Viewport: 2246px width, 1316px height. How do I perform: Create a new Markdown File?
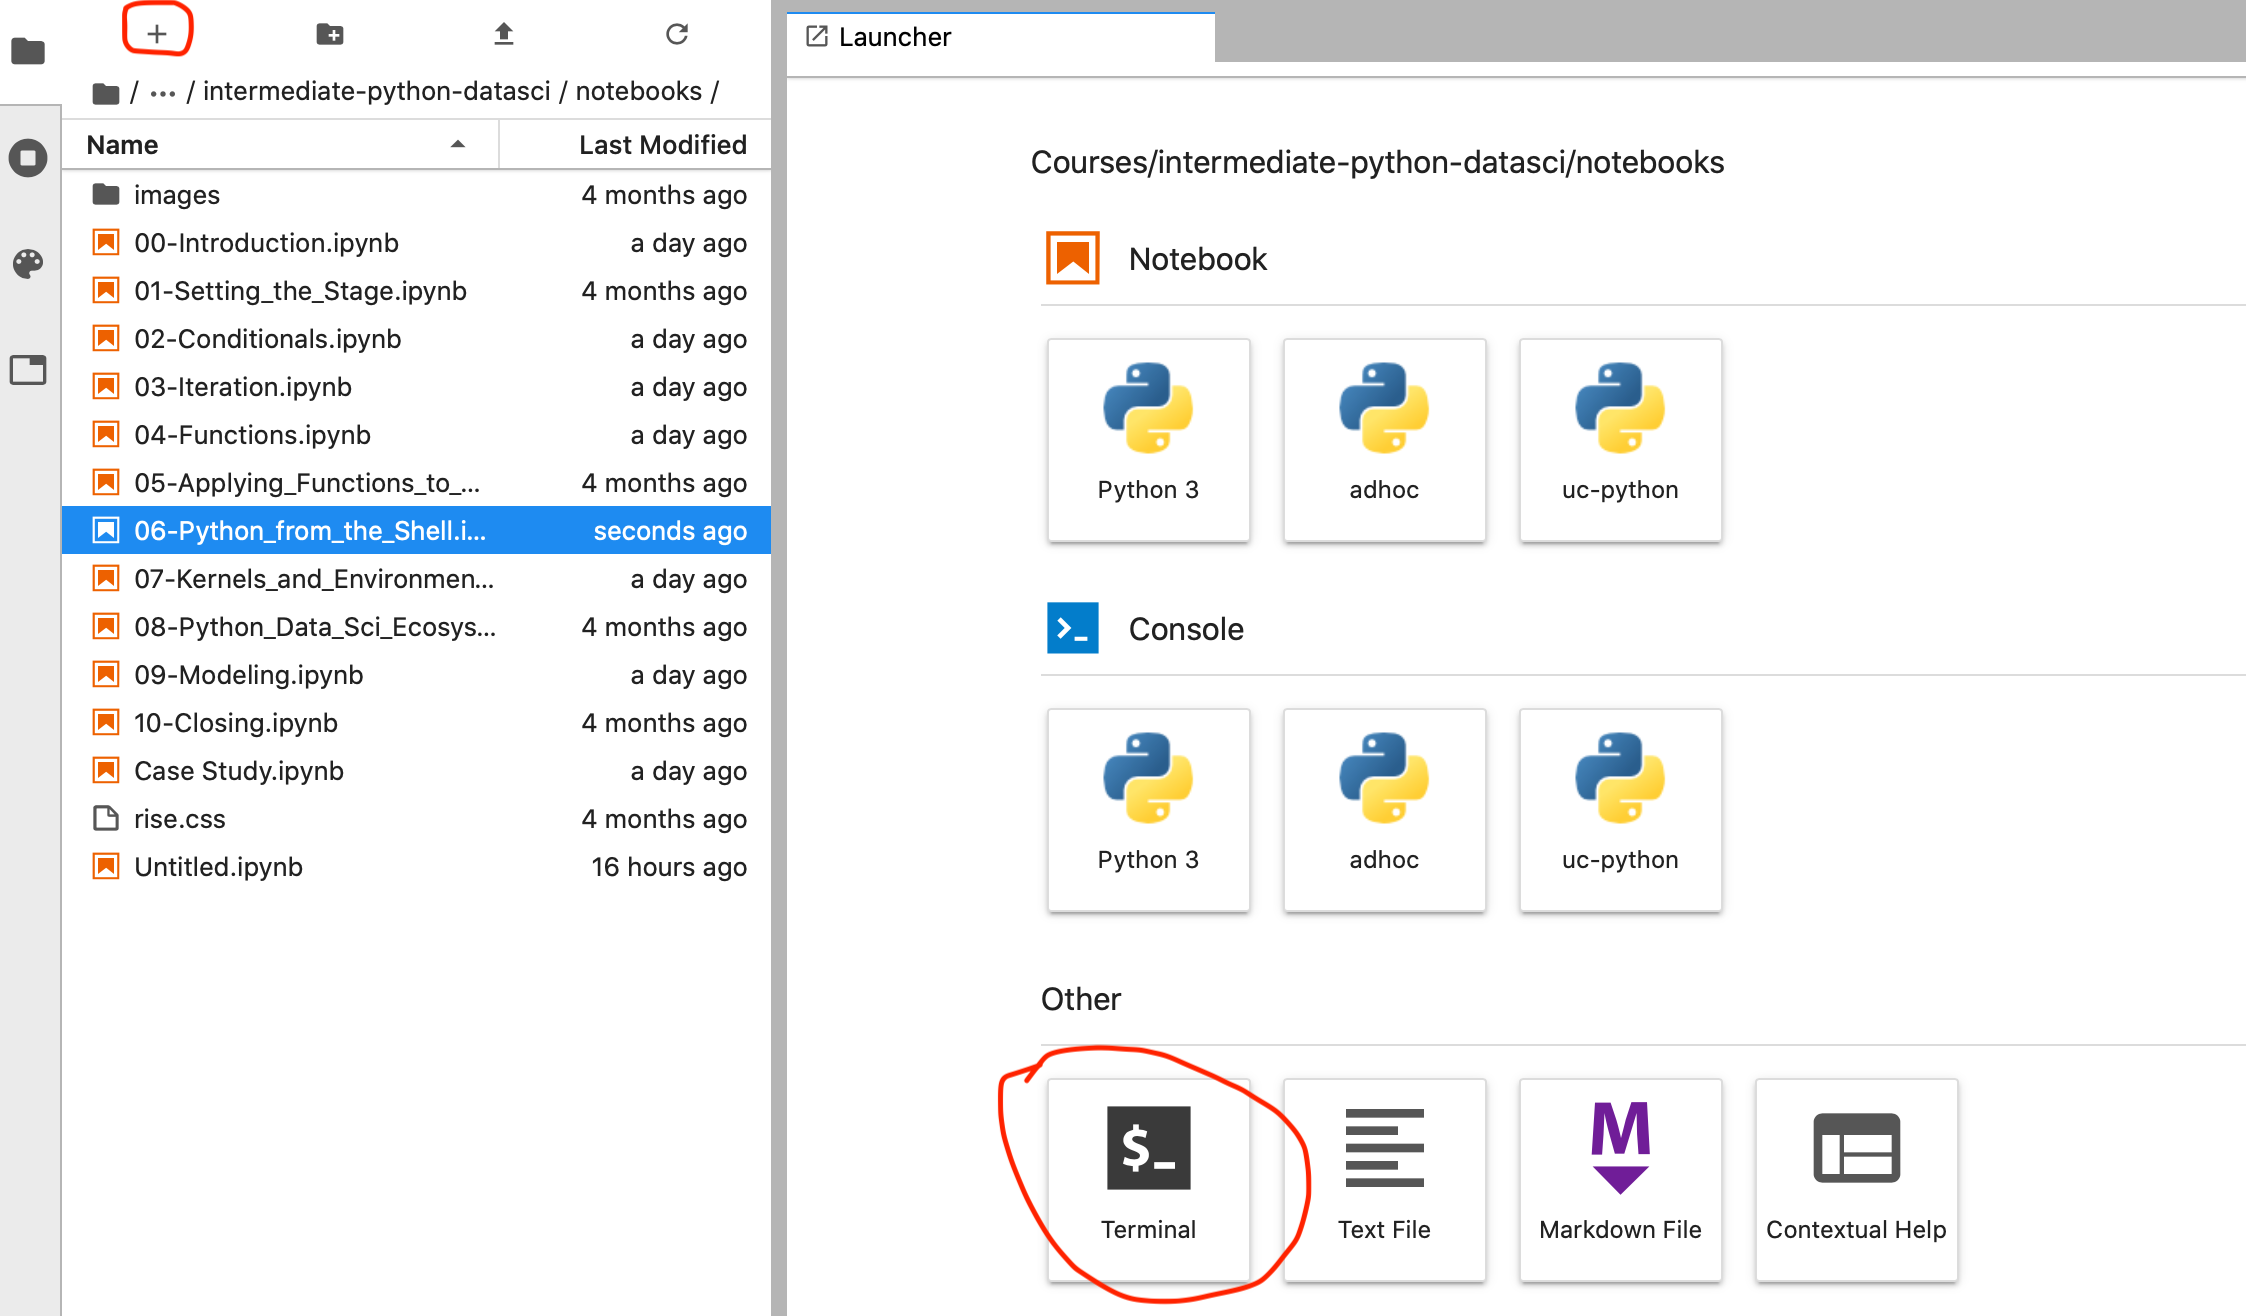pyautogui.click(x=1620, y=1180)
